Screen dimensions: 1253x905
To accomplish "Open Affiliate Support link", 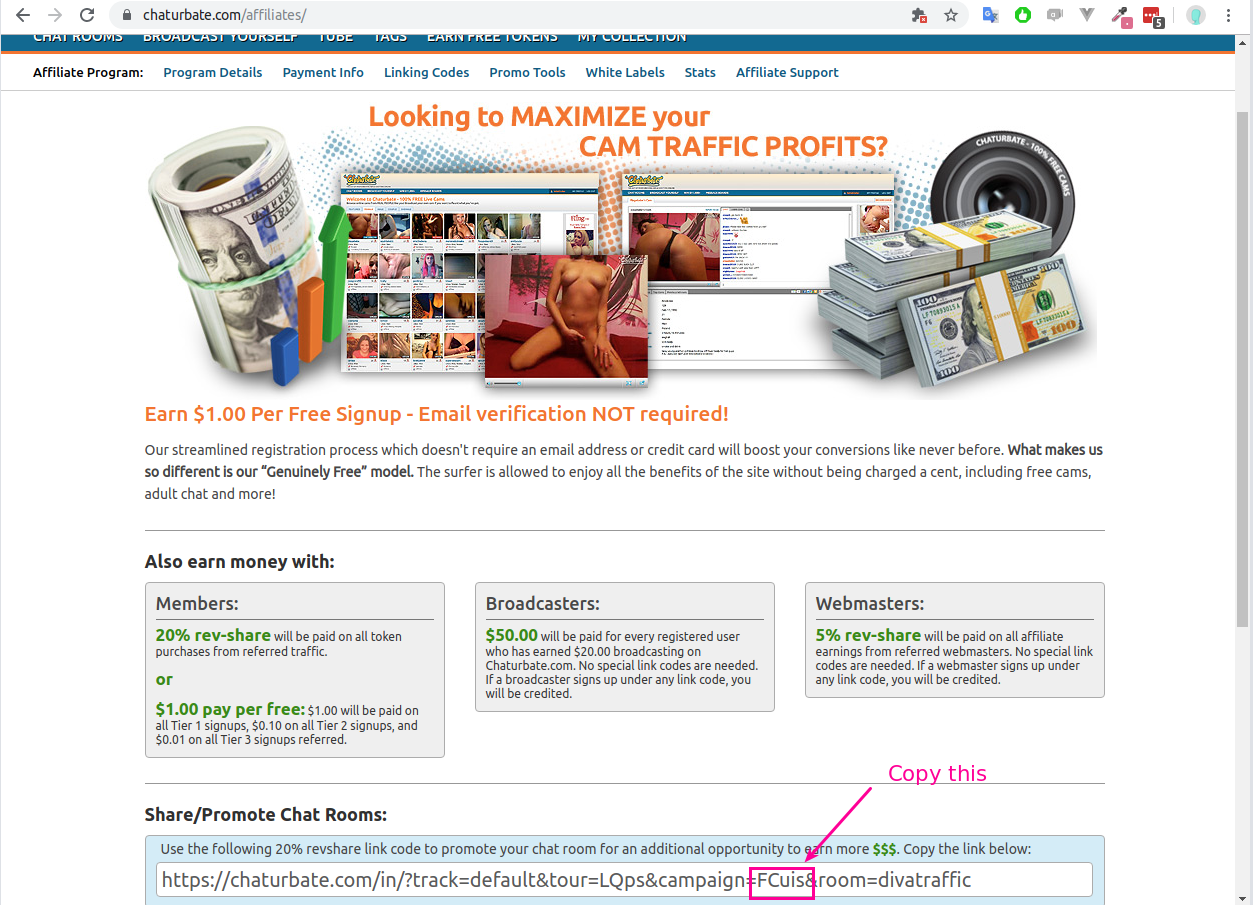I will [787, 72].
